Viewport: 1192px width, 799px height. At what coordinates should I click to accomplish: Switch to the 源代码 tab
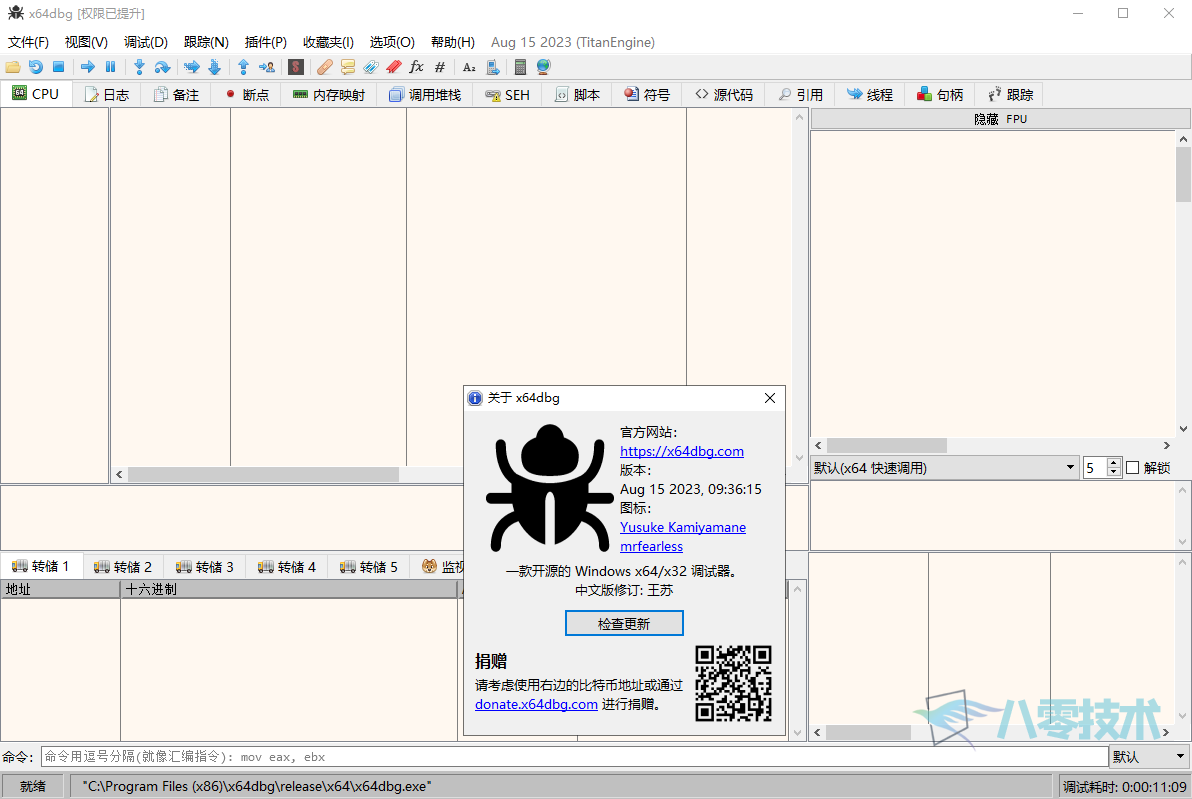point(724,94)
